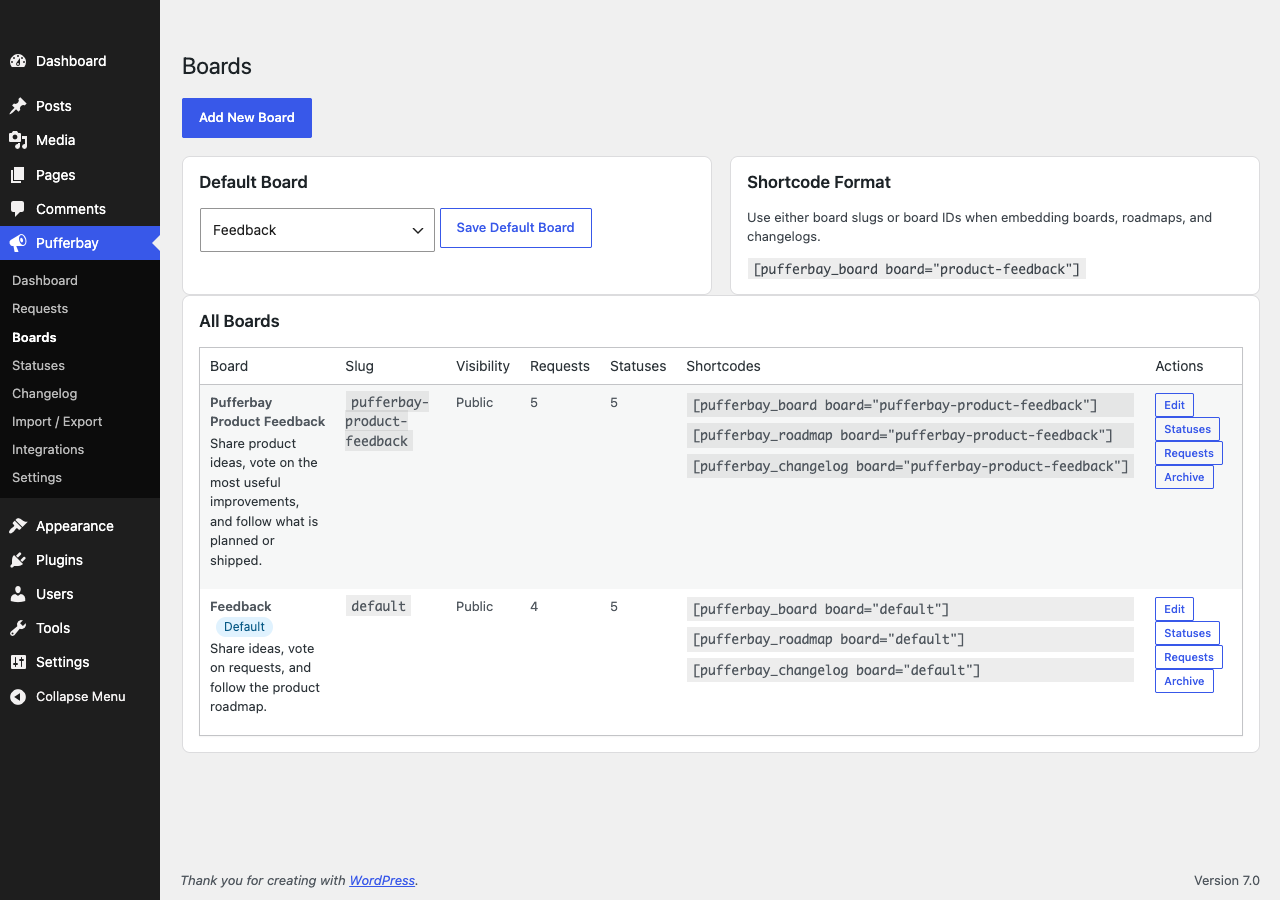The height and width of the screenshot is (900, 1280).
Task: Open the Pages menu
Action: 80,175
